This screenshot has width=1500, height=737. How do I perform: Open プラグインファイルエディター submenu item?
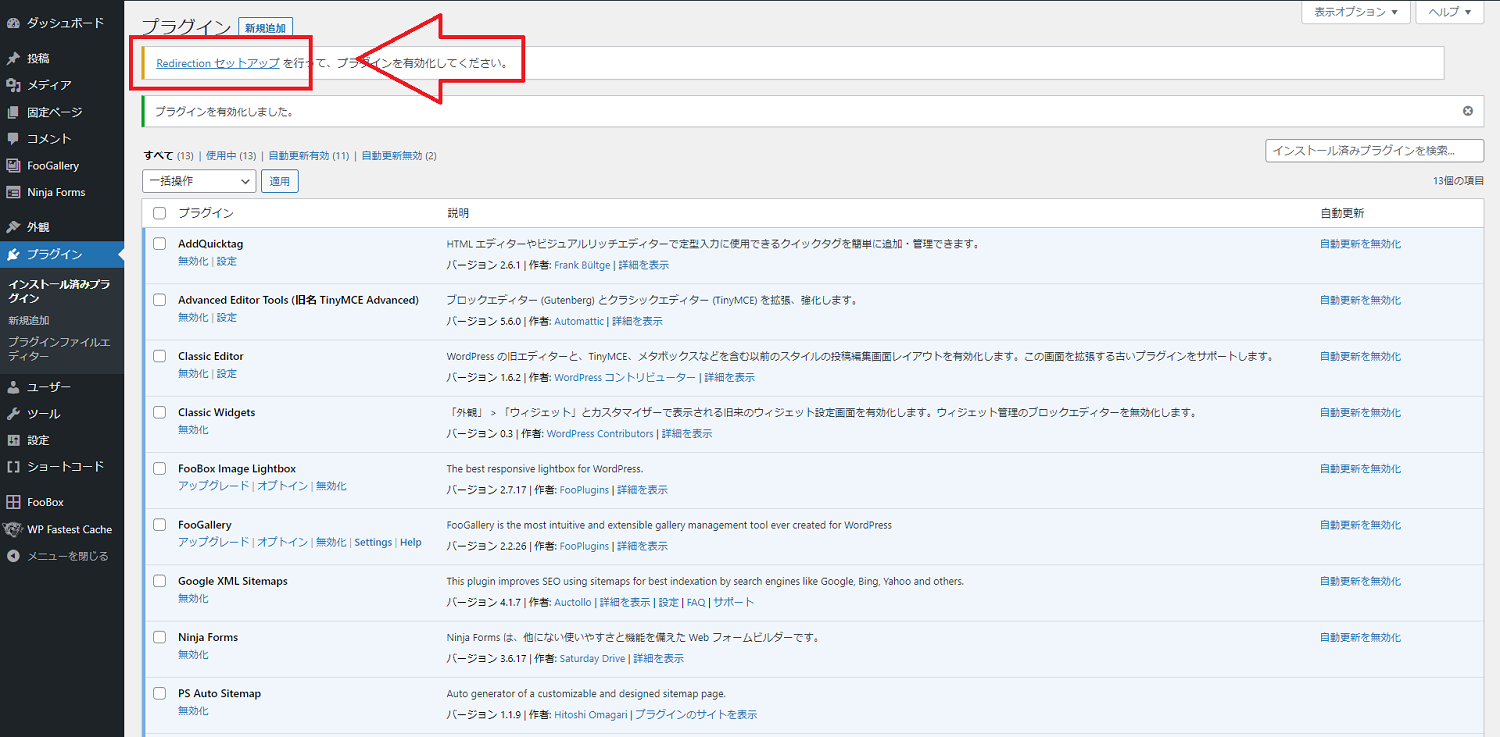point(59,349)
